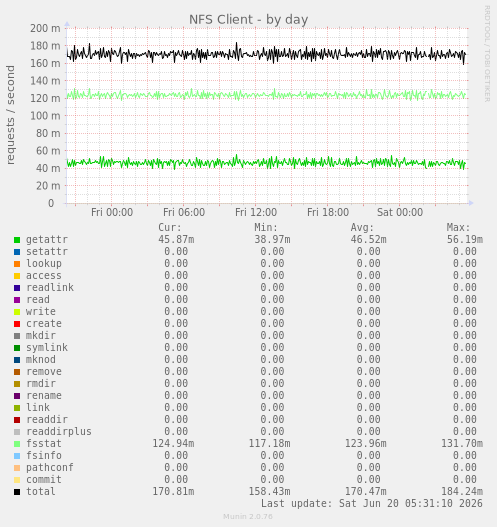Click the Last update timestamp text
The width and height of the screenshot is (497, 527).
coord(372,503)
